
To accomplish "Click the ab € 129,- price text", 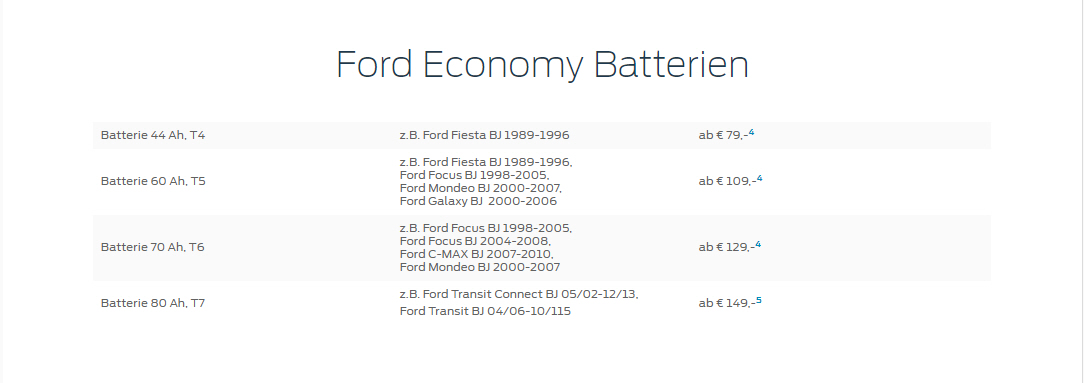I will [x=727, y=247].
